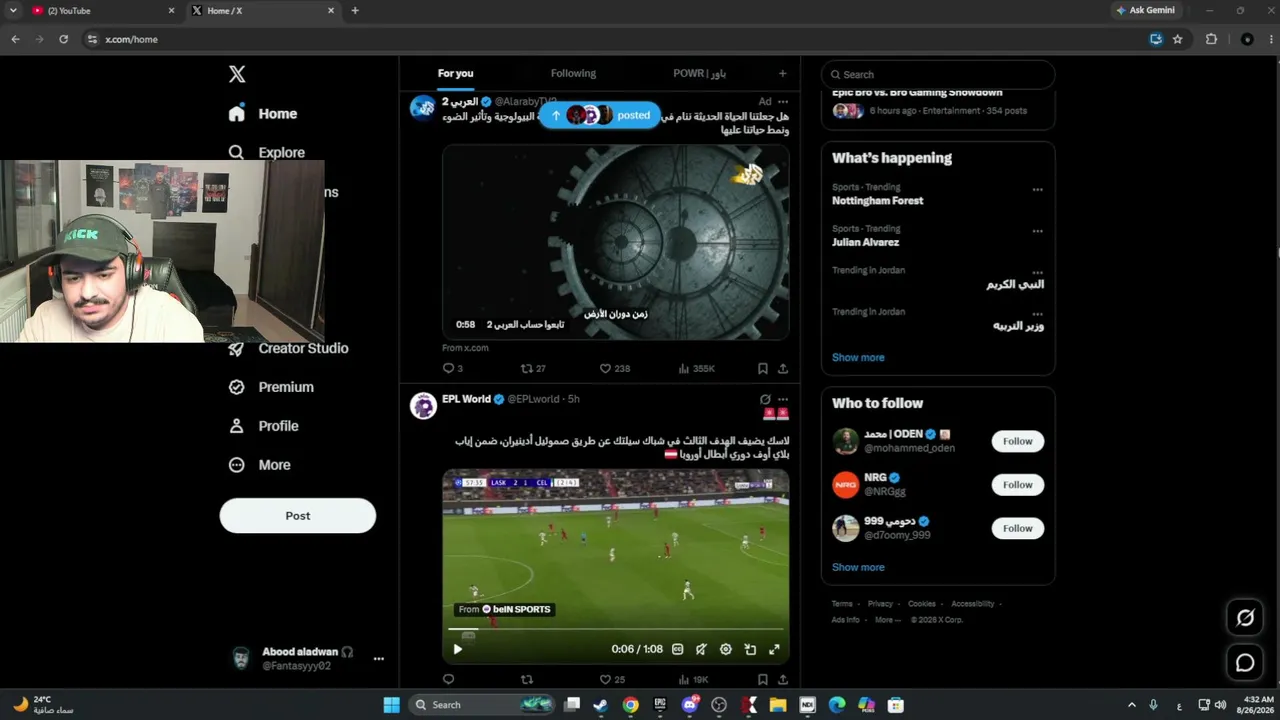Play the football match video
Image resolution: width=1280 pixels, height=720 pixels.
(458, 649)
